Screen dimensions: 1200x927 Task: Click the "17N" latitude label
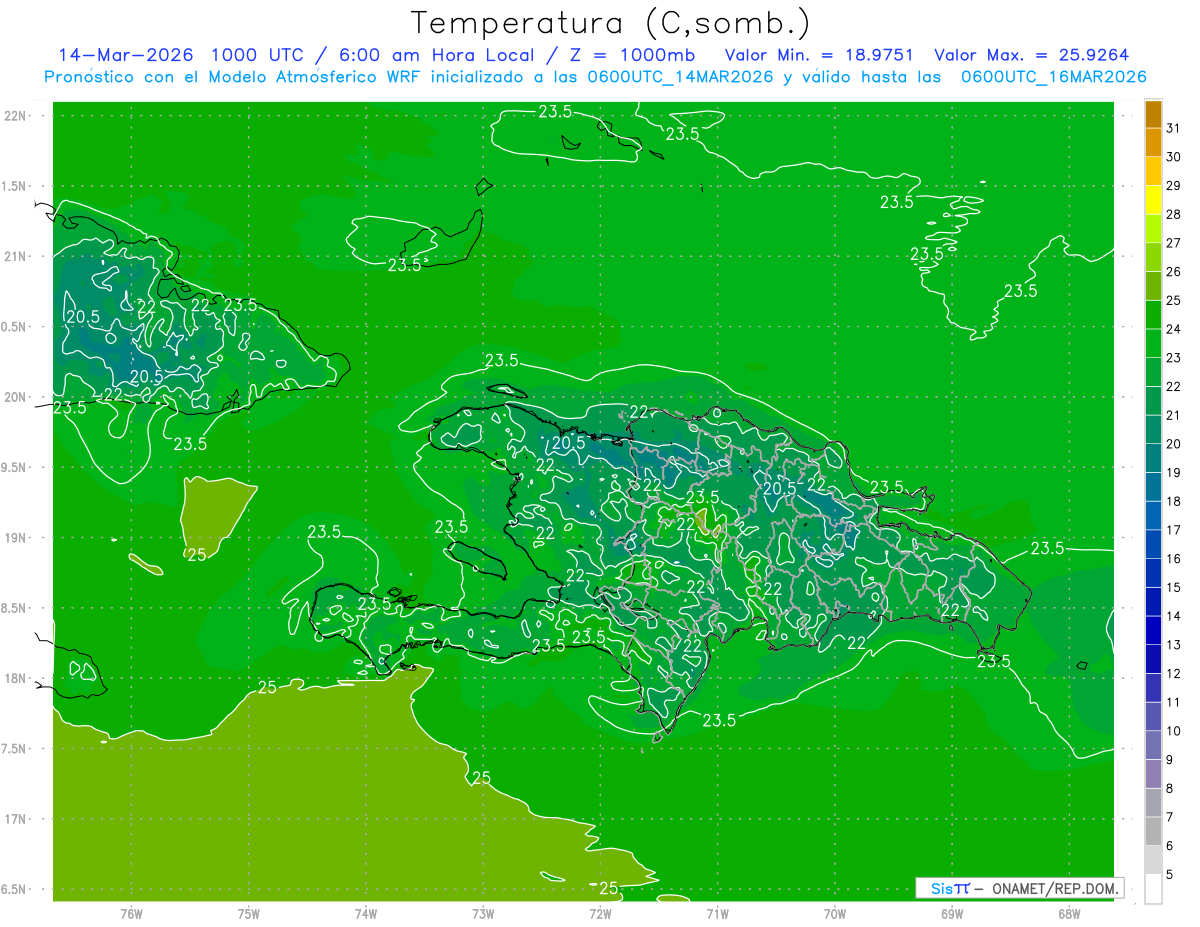[15, 819]
